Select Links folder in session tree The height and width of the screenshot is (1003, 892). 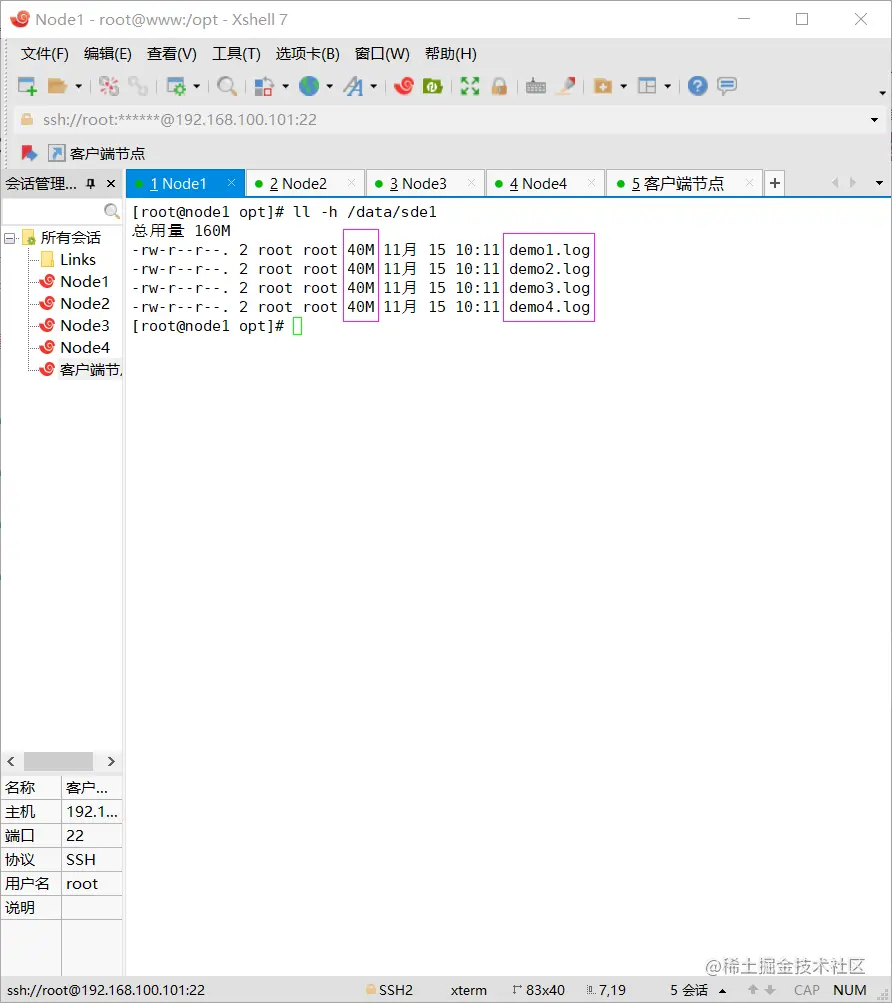(x=77, y=260)
